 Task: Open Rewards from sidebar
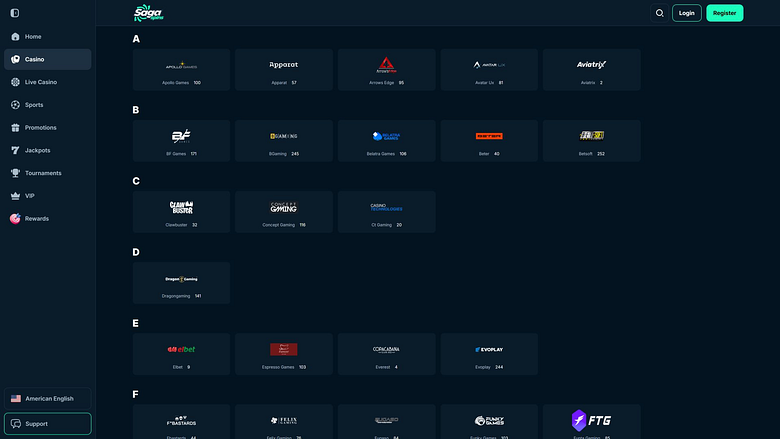(47, 219)
